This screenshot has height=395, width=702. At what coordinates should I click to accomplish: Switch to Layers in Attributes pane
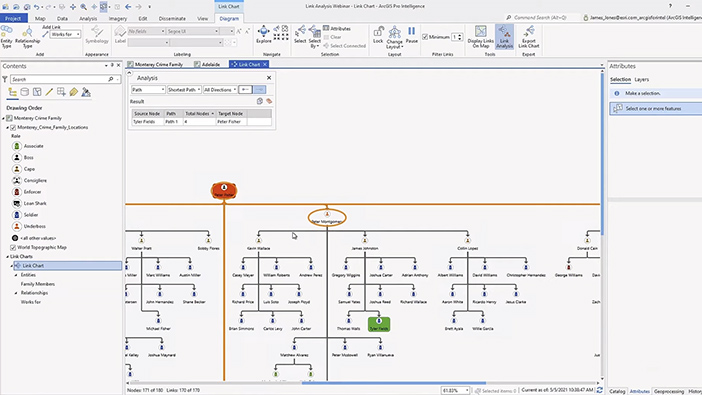[x=641, y=79]
